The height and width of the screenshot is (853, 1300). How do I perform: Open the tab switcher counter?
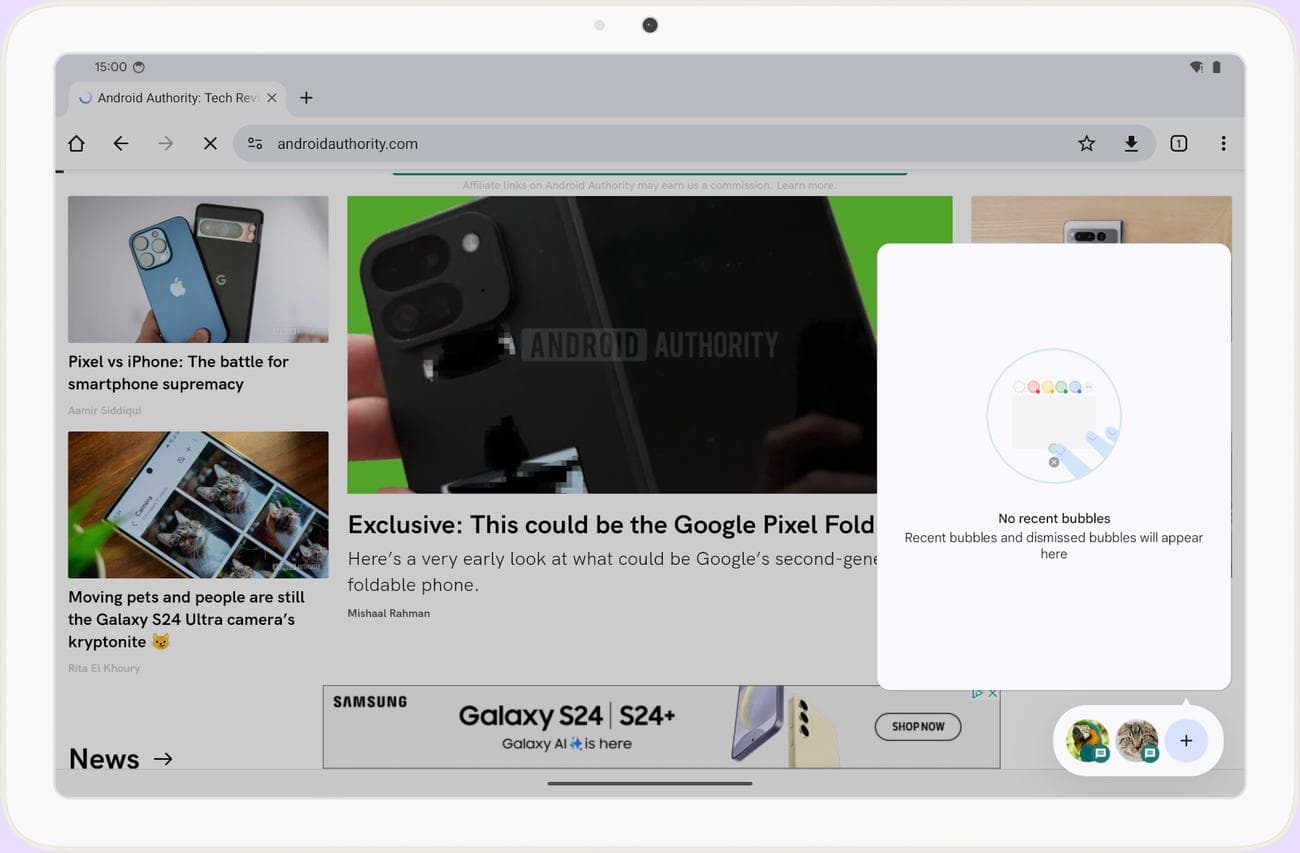(x=1178, y=144)
